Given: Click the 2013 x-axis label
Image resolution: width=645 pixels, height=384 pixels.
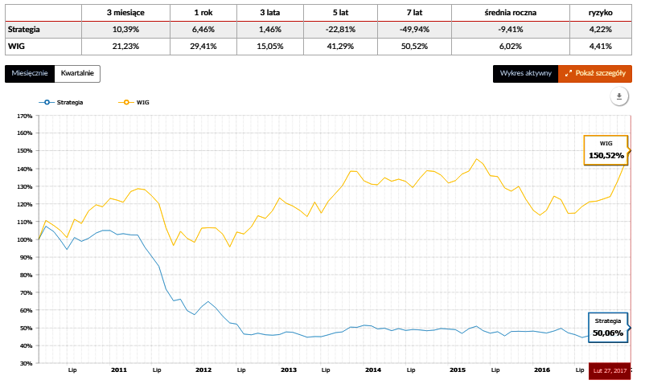Looking at the screenshot, I should point(288,370).
